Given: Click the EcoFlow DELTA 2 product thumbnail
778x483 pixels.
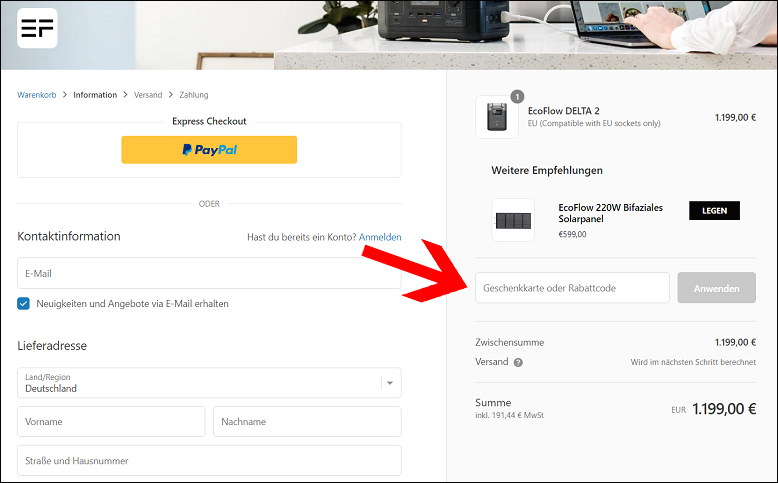Looking at the screenshot, I should tap(497, 117).
